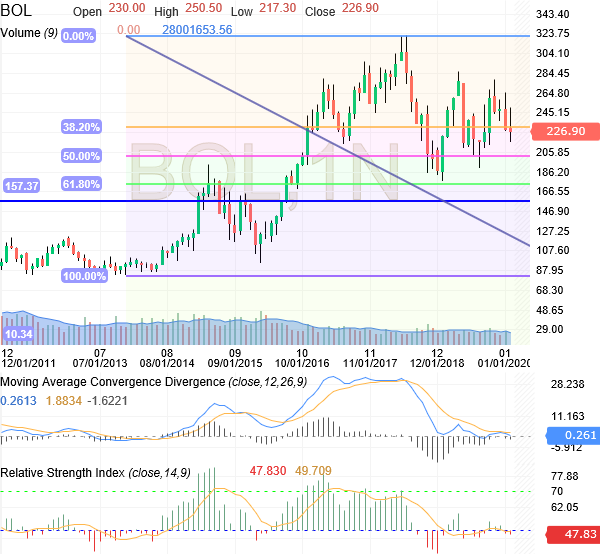
Task: Click the 12/01/2011 date axis label
Action: 28,363
